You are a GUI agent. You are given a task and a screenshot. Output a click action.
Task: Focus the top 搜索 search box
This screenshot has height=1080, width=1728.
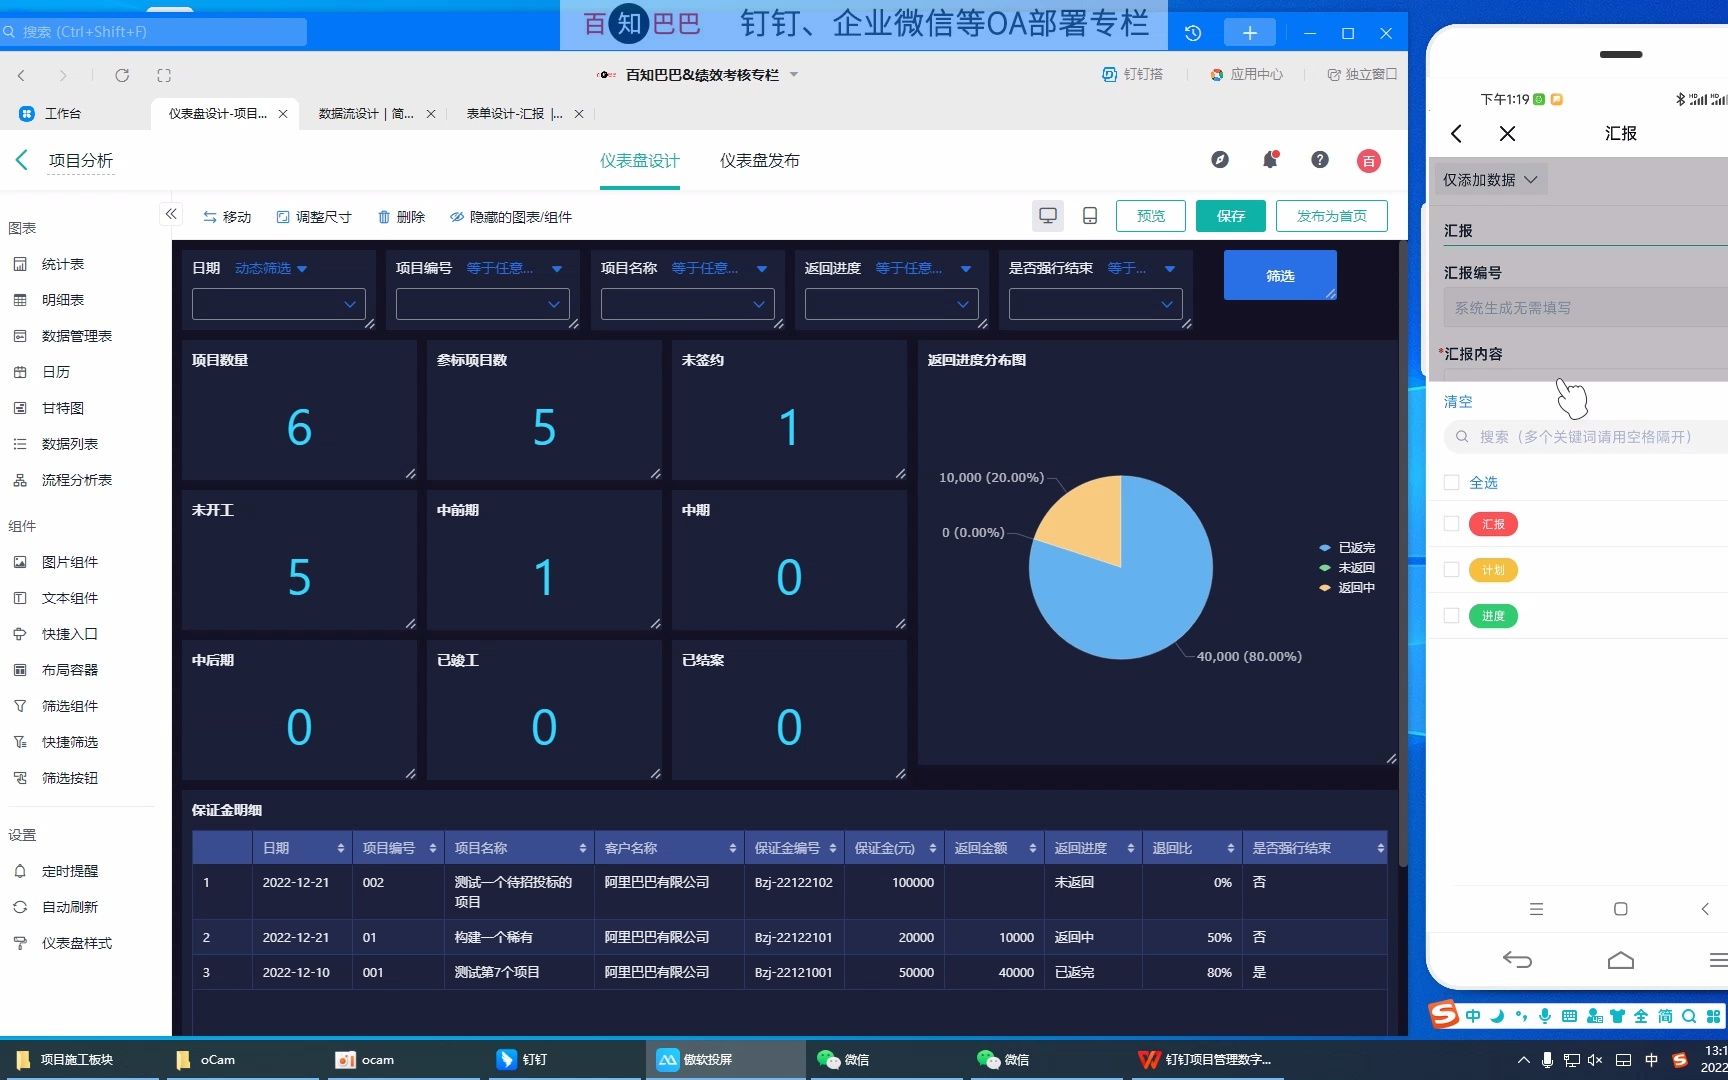tap(154, 32)
